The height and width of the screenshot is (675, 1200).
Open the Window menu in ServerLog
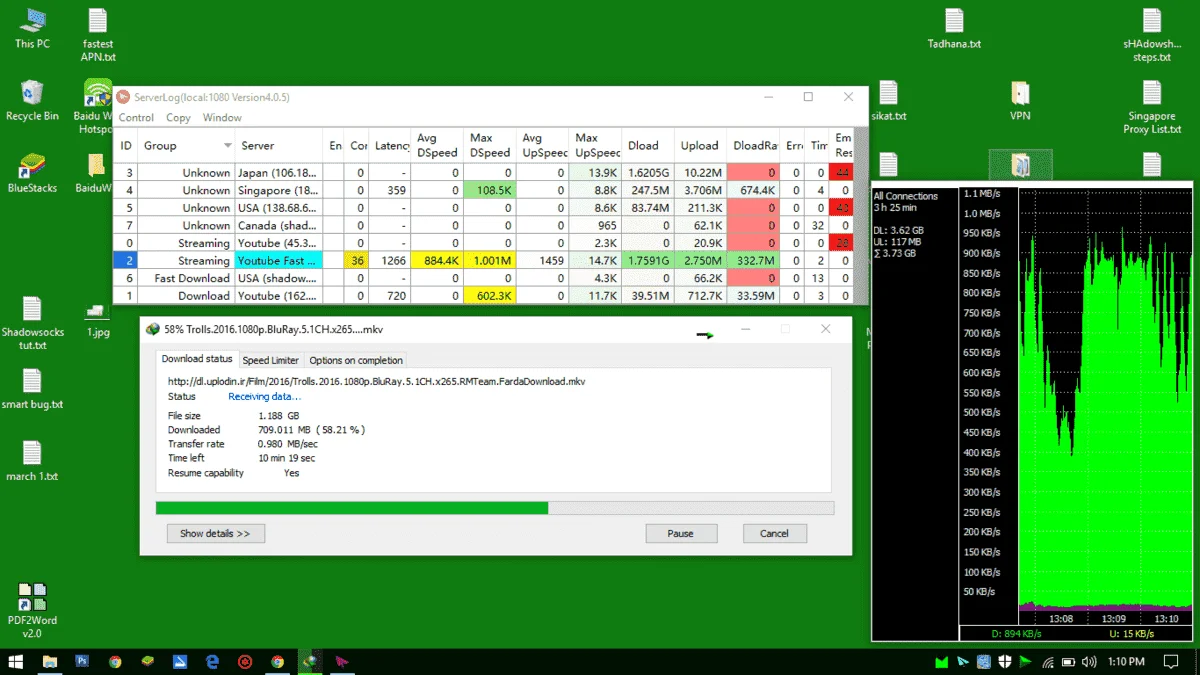pos(222,117)
